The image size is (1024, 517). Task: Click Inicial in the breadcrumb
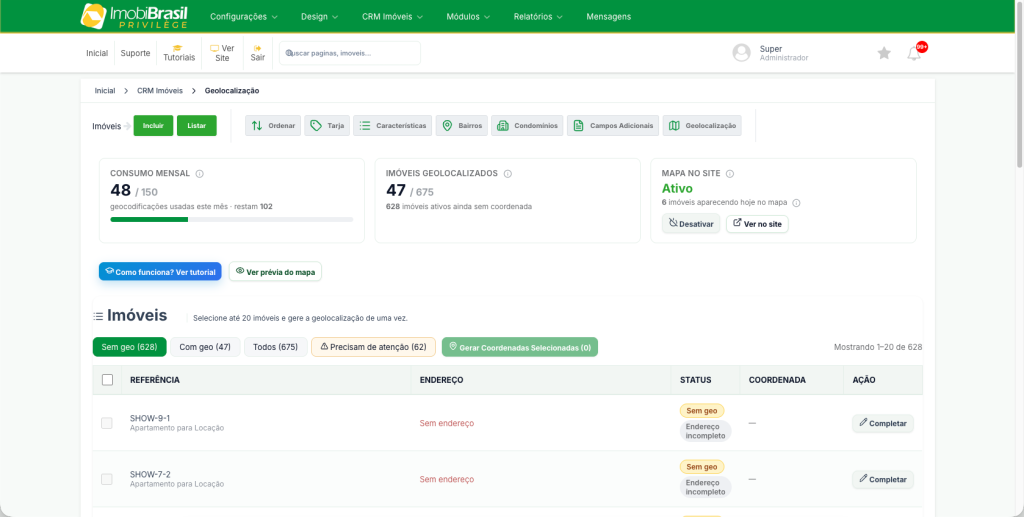[104, 91]
